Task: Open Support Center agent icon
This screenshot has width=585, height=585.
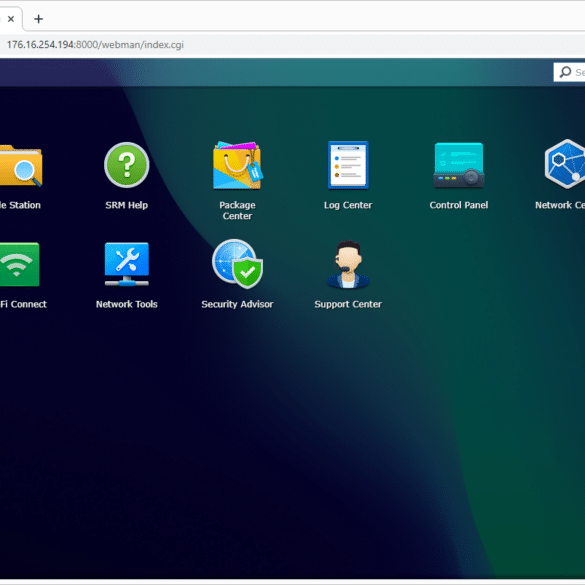Action: coord(348,265)
